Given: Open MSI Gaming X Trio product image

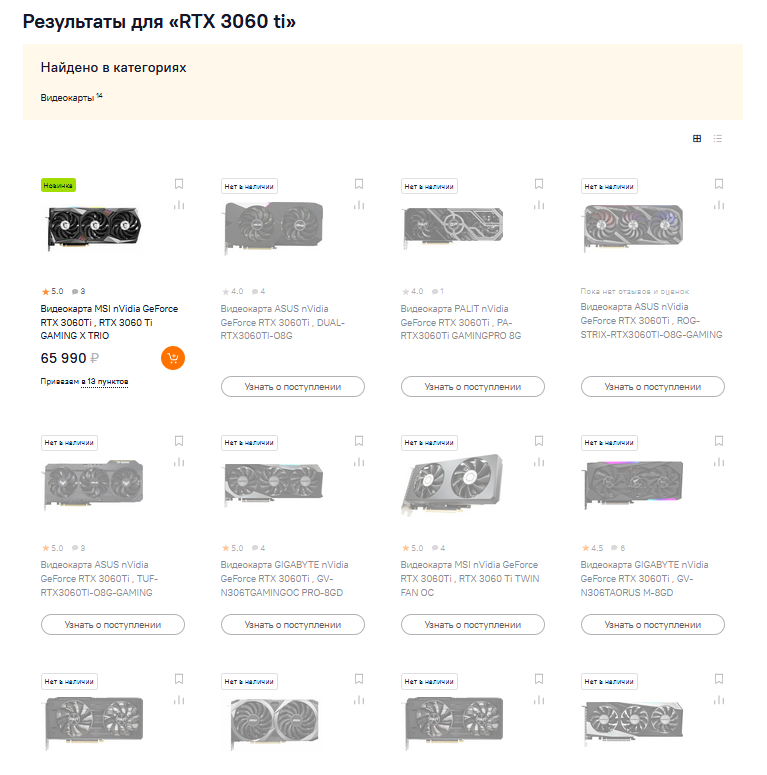Looking at the screenshot, I should (x=95, y=228).
